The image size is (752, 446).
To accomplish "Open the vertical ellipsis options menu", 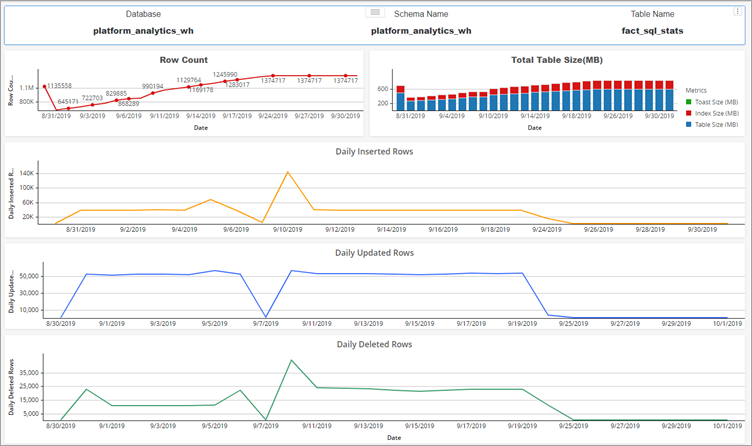I will 739,12.
